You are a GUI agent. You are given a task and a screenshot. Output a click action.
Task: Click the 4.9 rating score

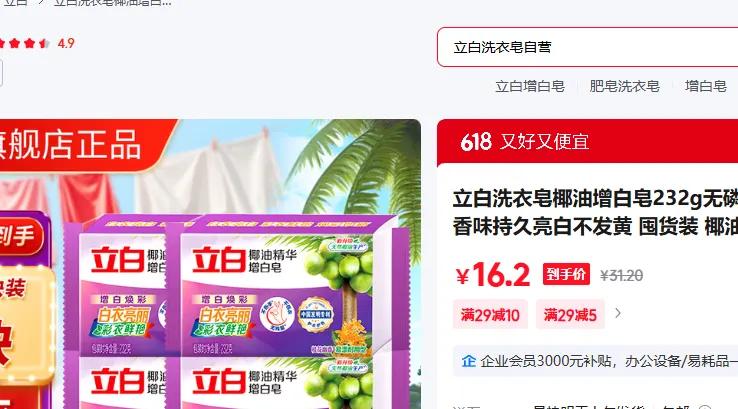pos(66,43)
